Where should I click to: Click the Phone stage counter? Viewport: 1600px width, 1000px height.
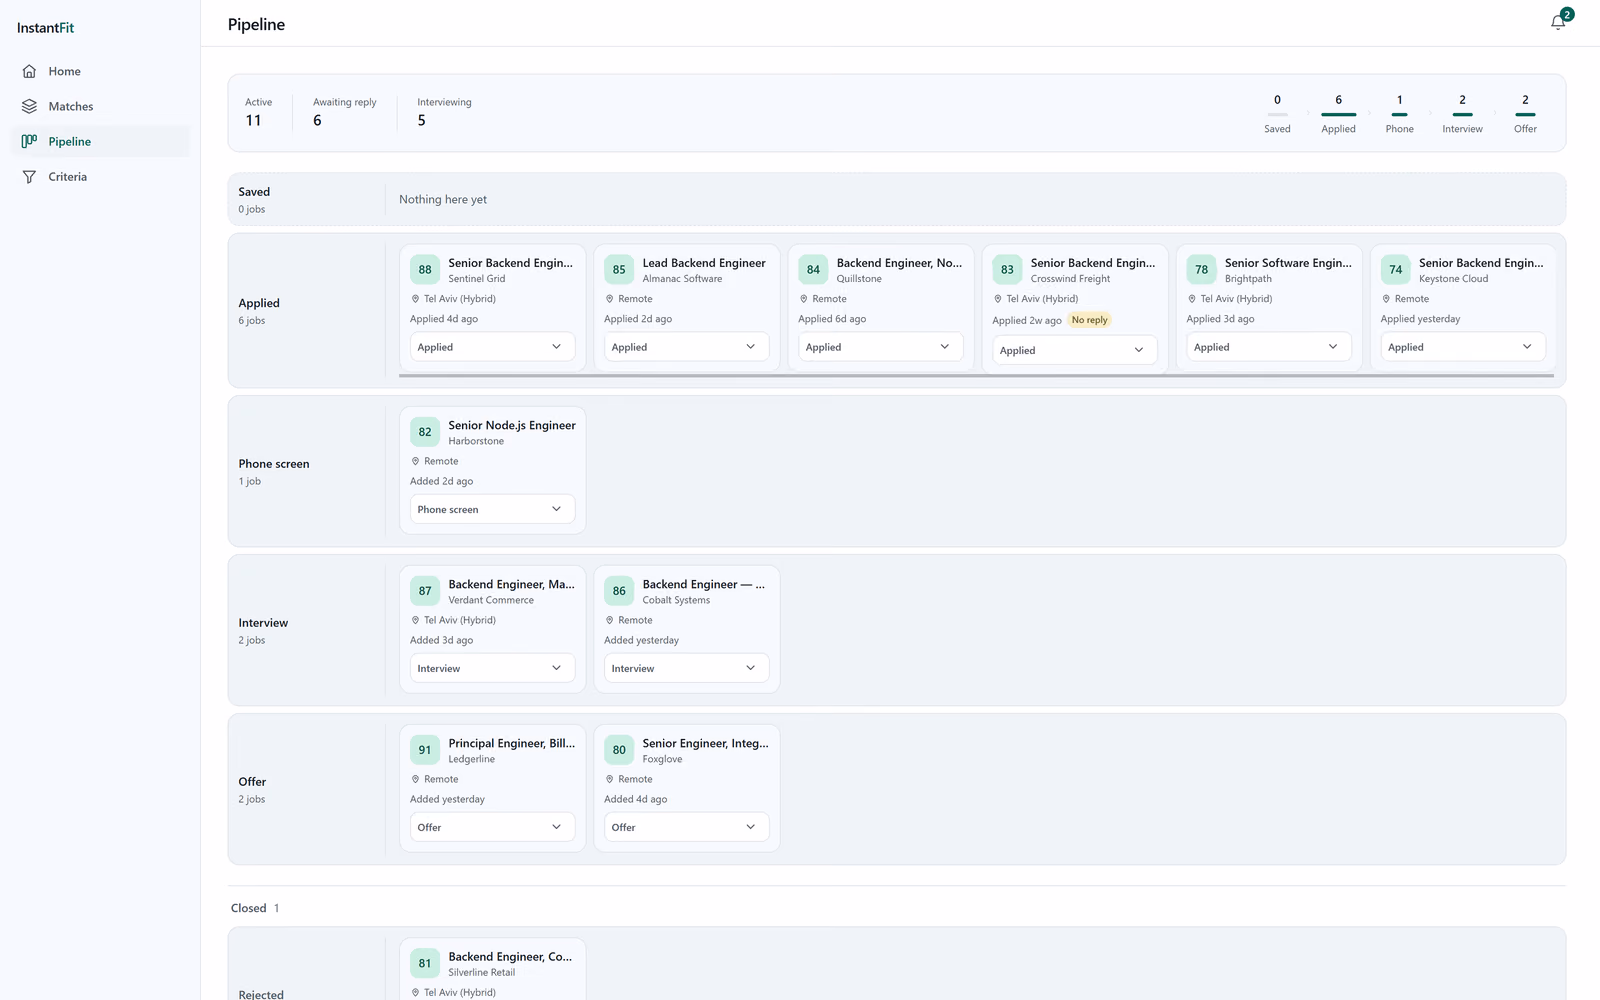(1399, 113)
